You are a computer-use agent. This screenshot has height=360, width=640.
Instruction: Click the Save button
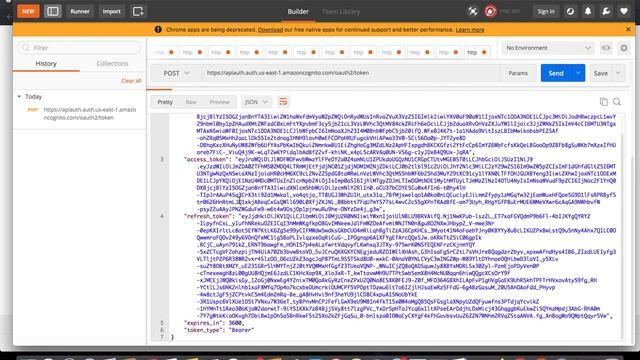pos(600,73)
